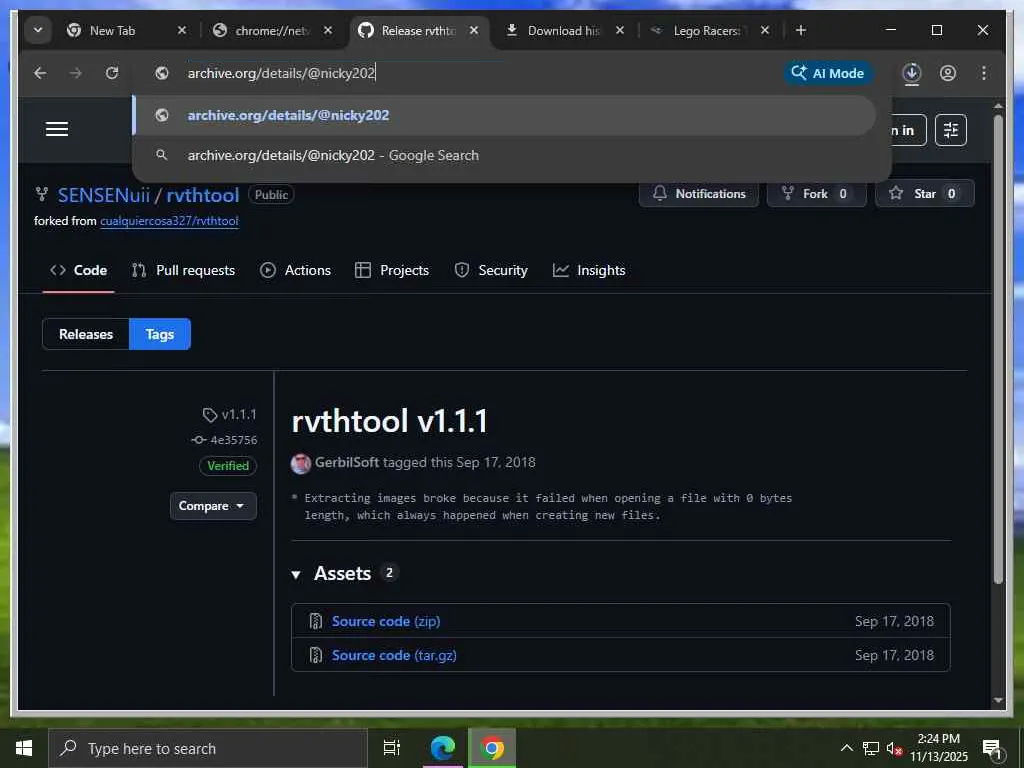
Task: Open the Chrome downloads icon
Action: pos(912,72)
